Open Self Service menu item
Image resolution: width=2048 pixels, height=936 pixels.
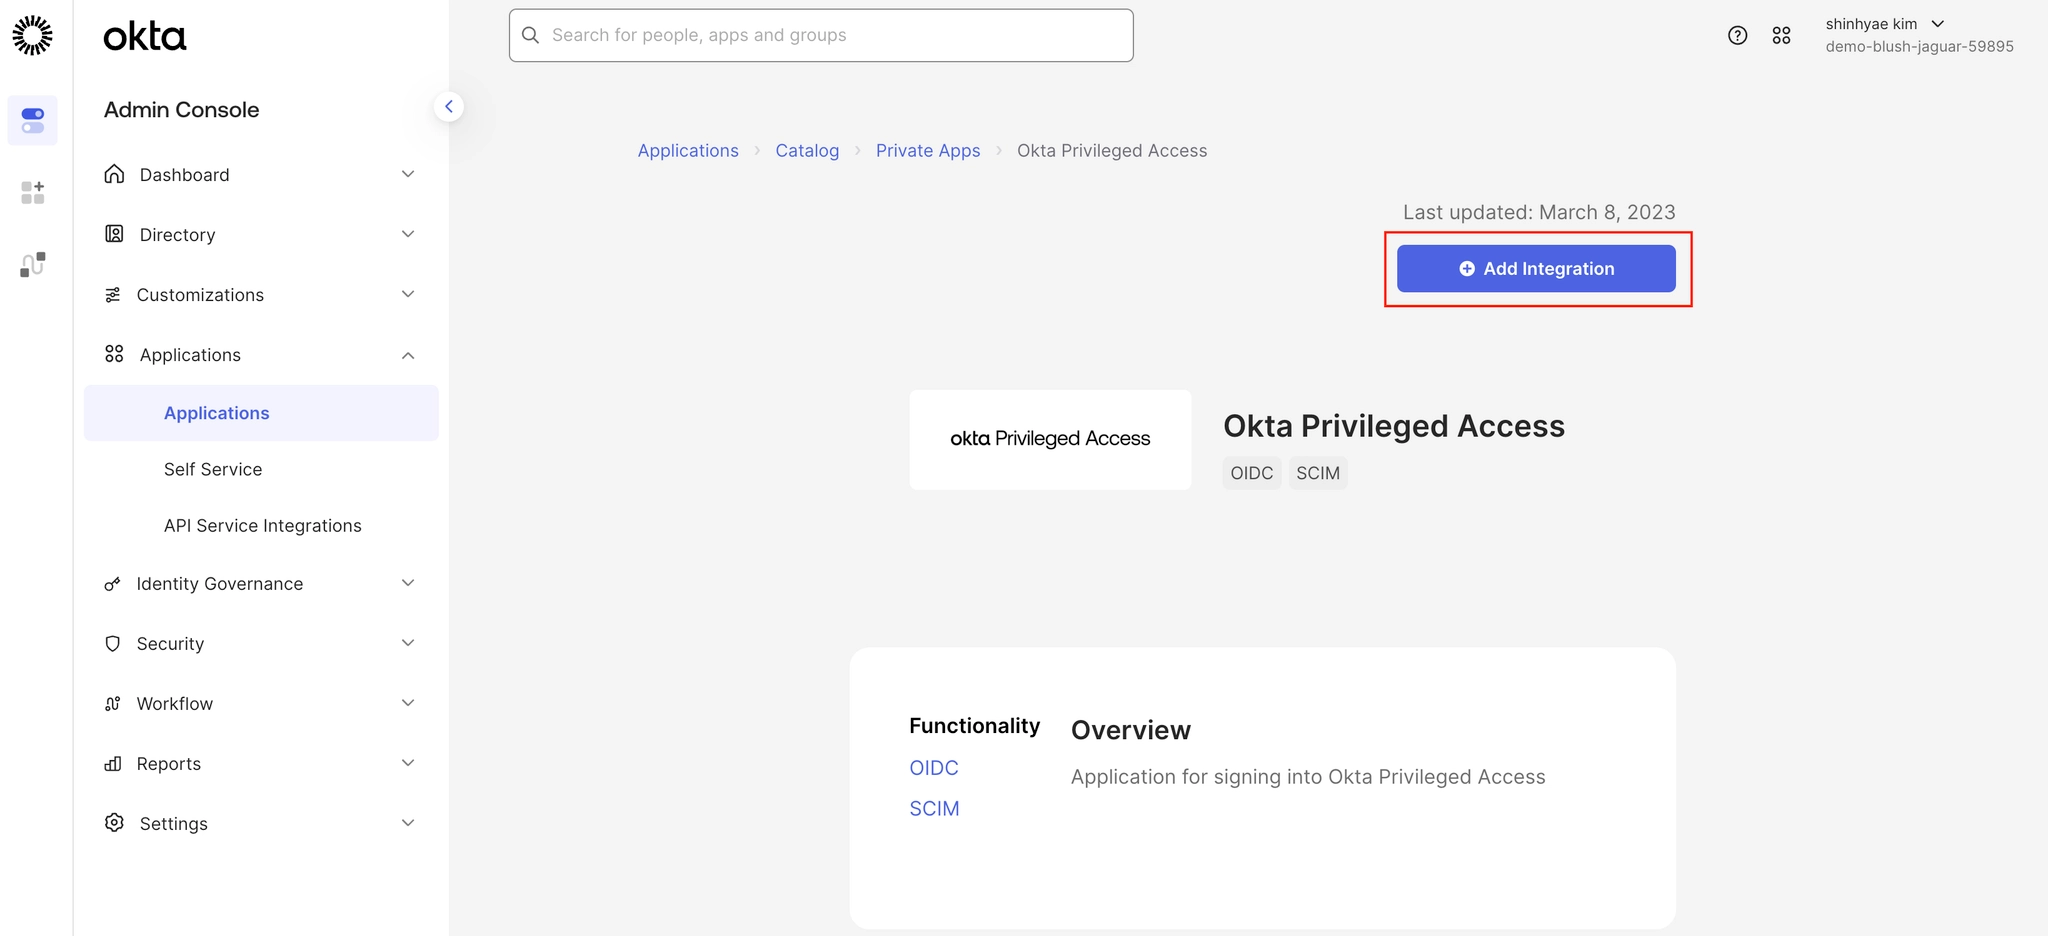[213, 469]
